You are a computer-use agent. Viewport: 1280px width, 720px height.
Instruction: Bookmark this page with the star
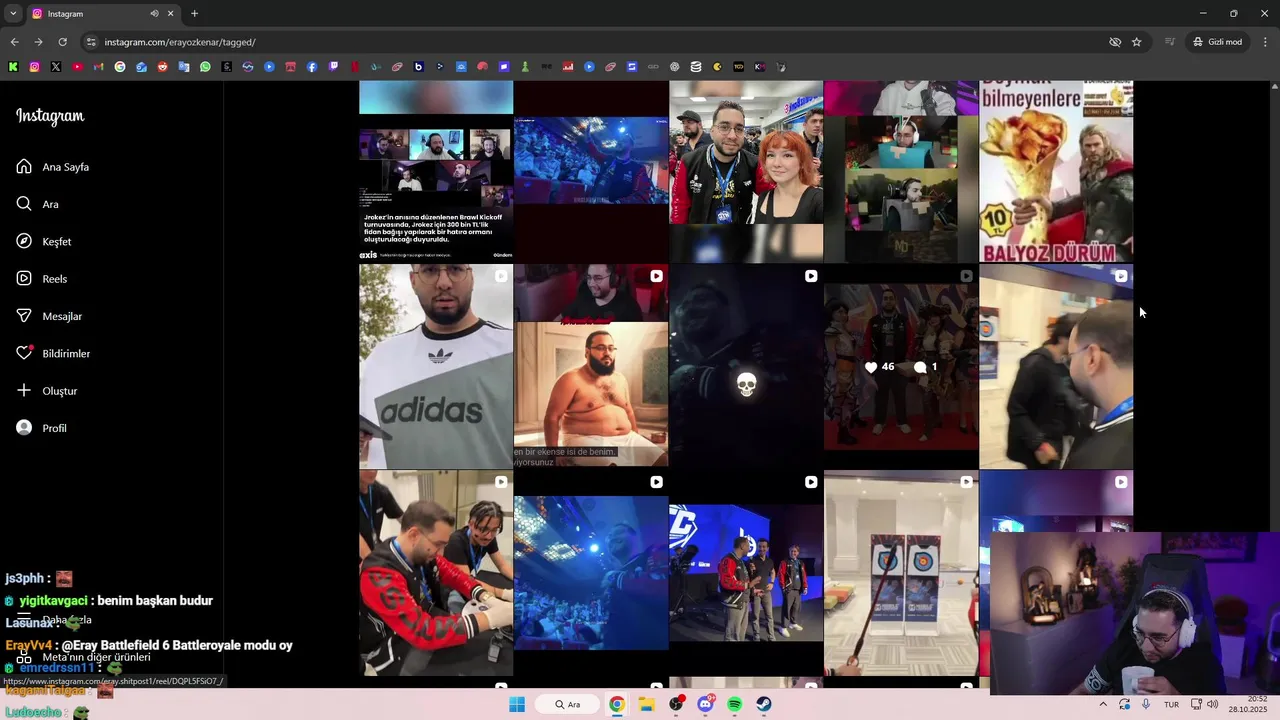point(1136,42)
